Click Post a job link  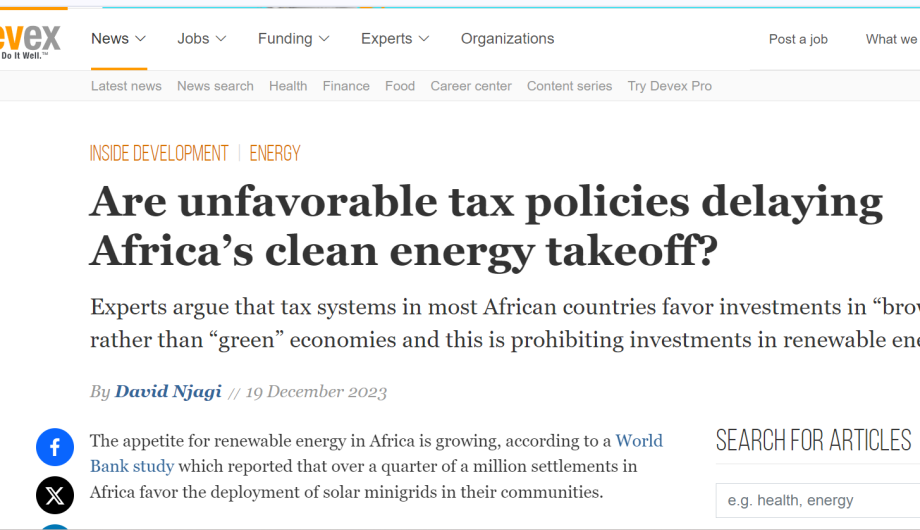click(798, 39)
